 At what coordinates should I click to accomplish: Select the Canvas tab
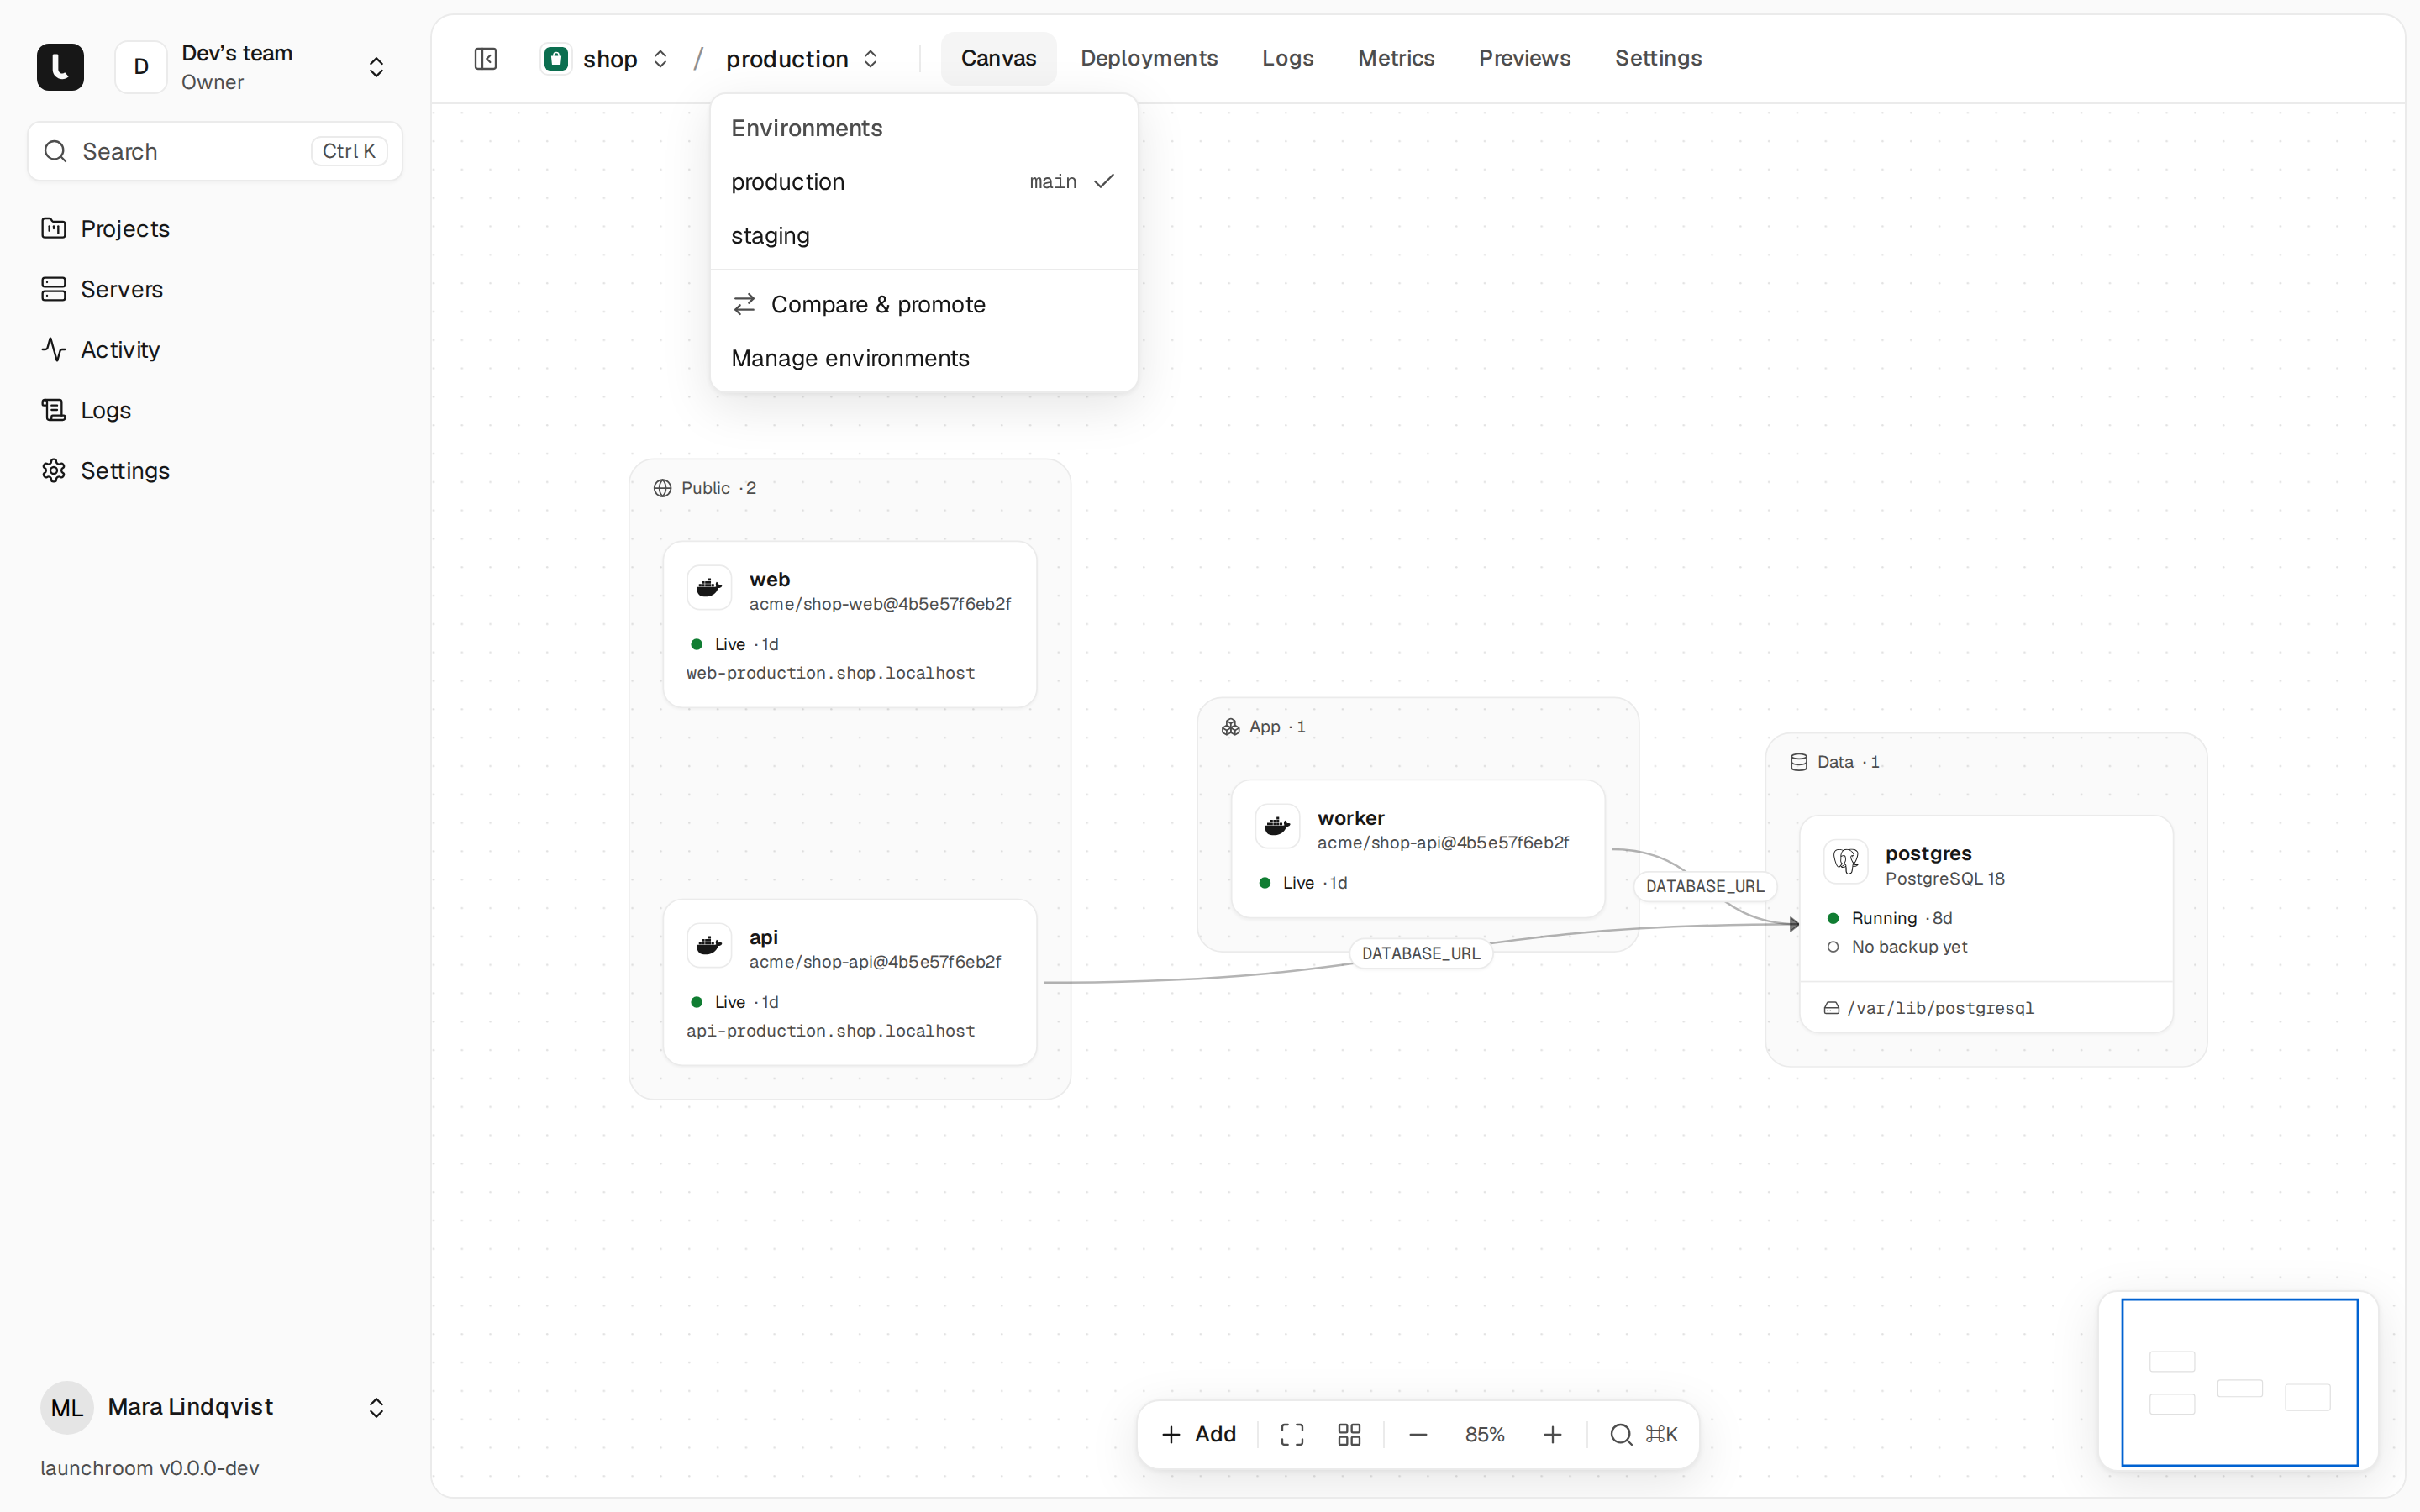[998, 59]
